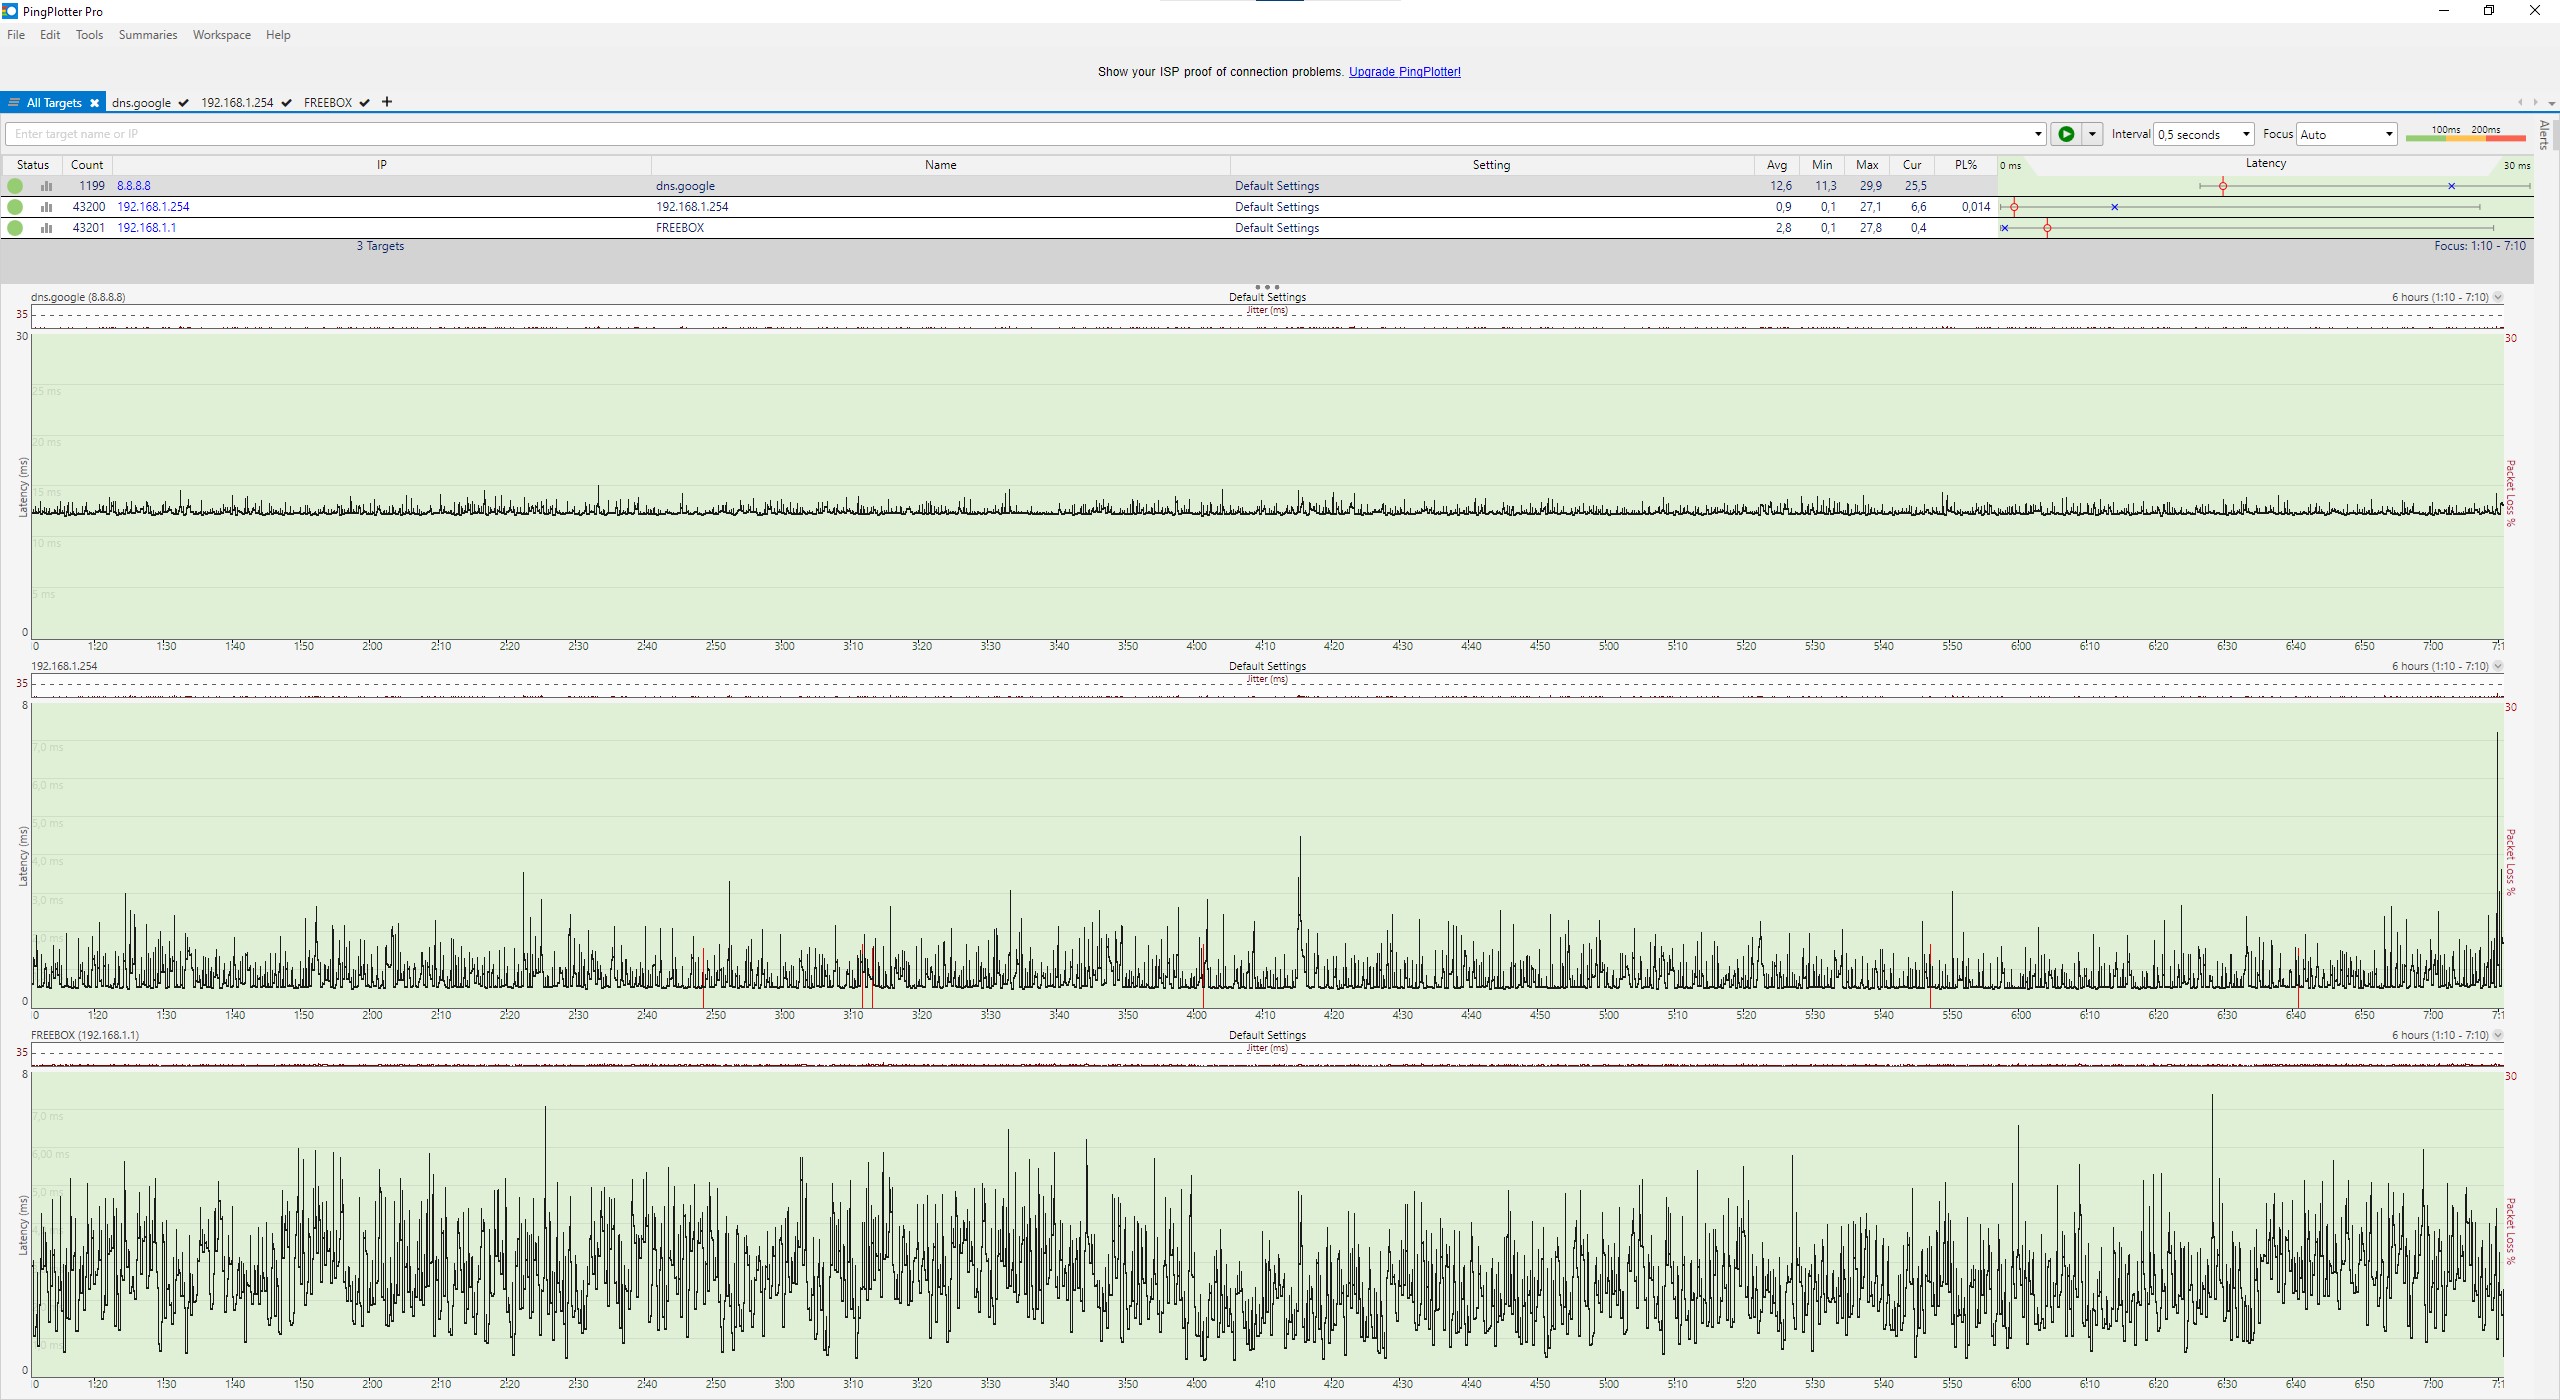
Task: Click bar graph icon for 8.8.8.8 row
Action: point(46,186)
